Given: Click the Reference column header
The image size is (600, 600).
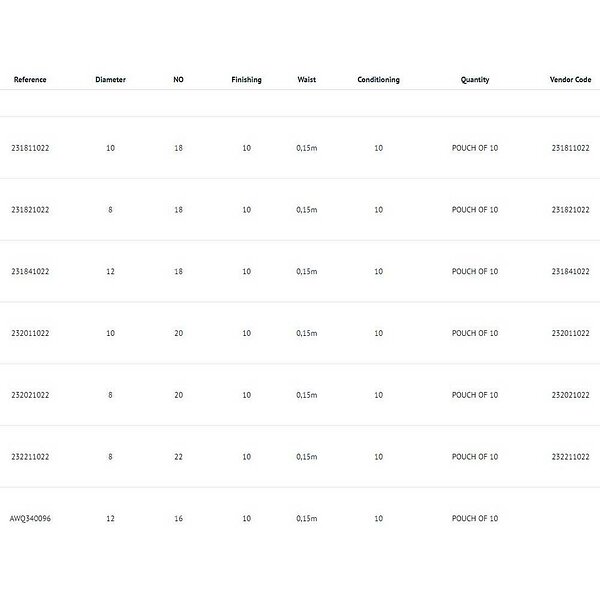Looking at the screenshot, I should pos(30,80).
